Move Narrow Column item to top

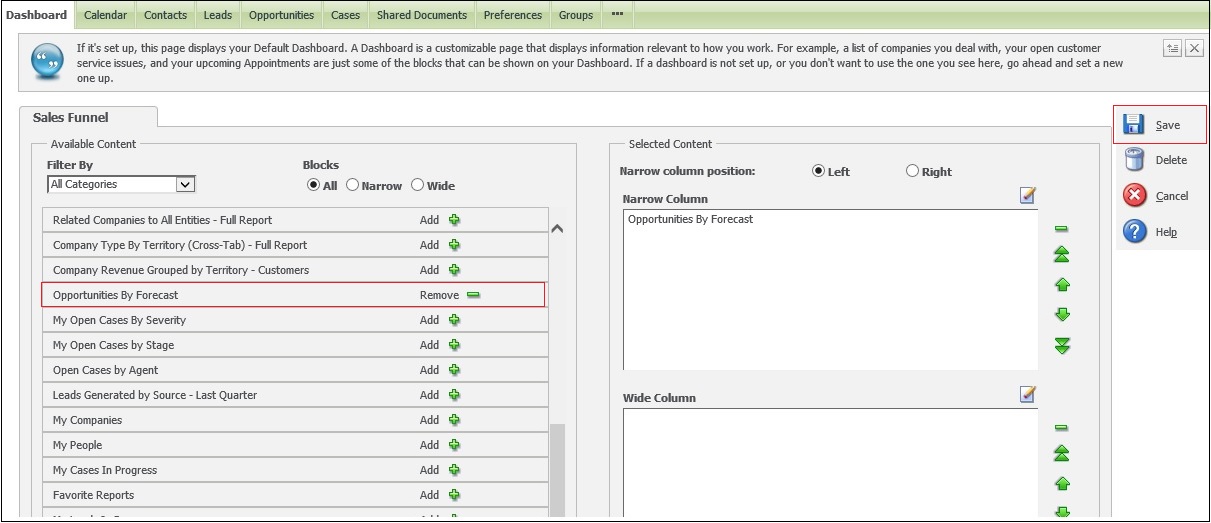tap(1062, 256)
